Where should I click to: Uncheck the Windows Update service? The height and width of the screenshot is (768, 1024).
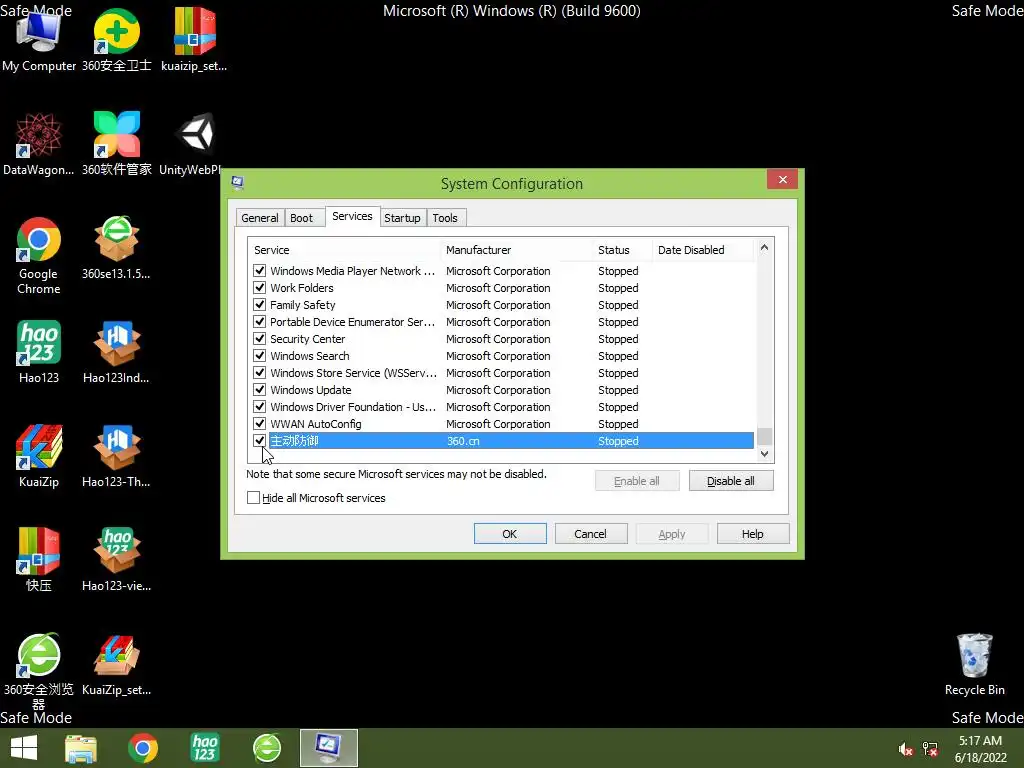tap(259, 389)
